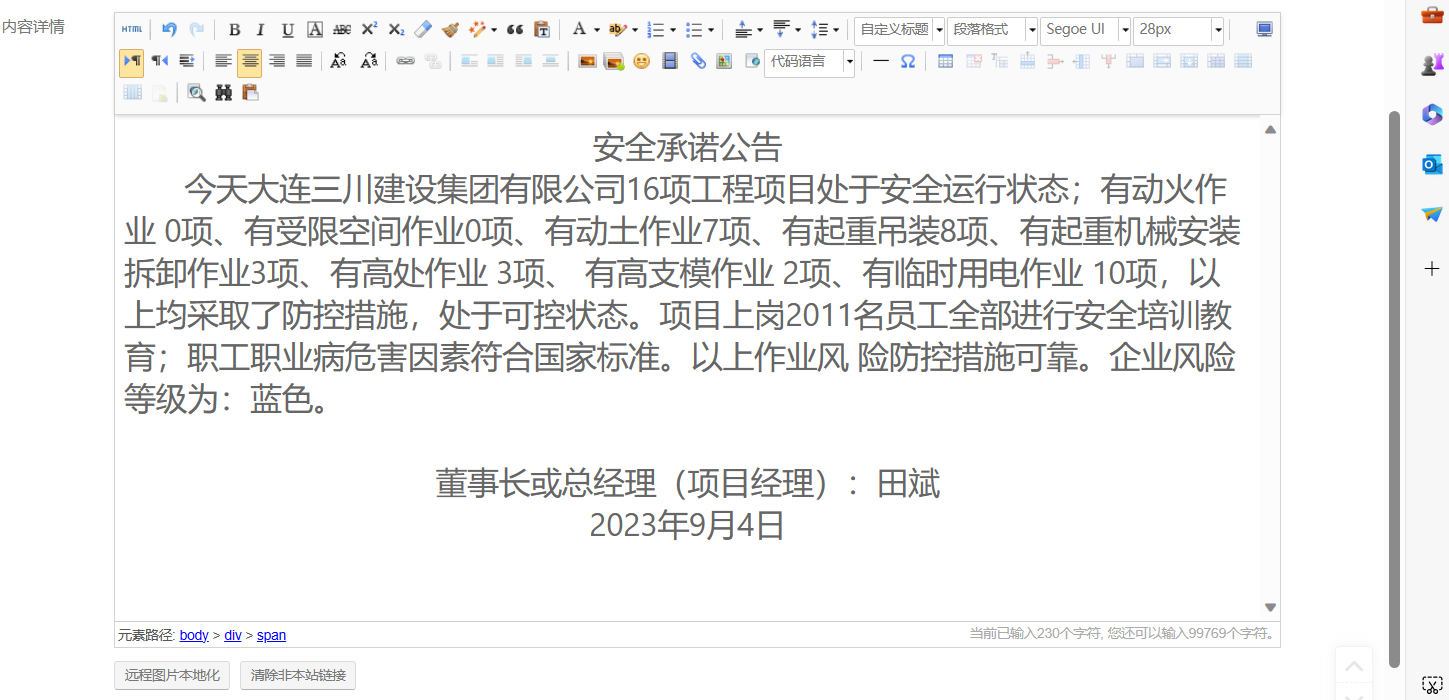Click the insert table icon

click(x=945, y=61)
